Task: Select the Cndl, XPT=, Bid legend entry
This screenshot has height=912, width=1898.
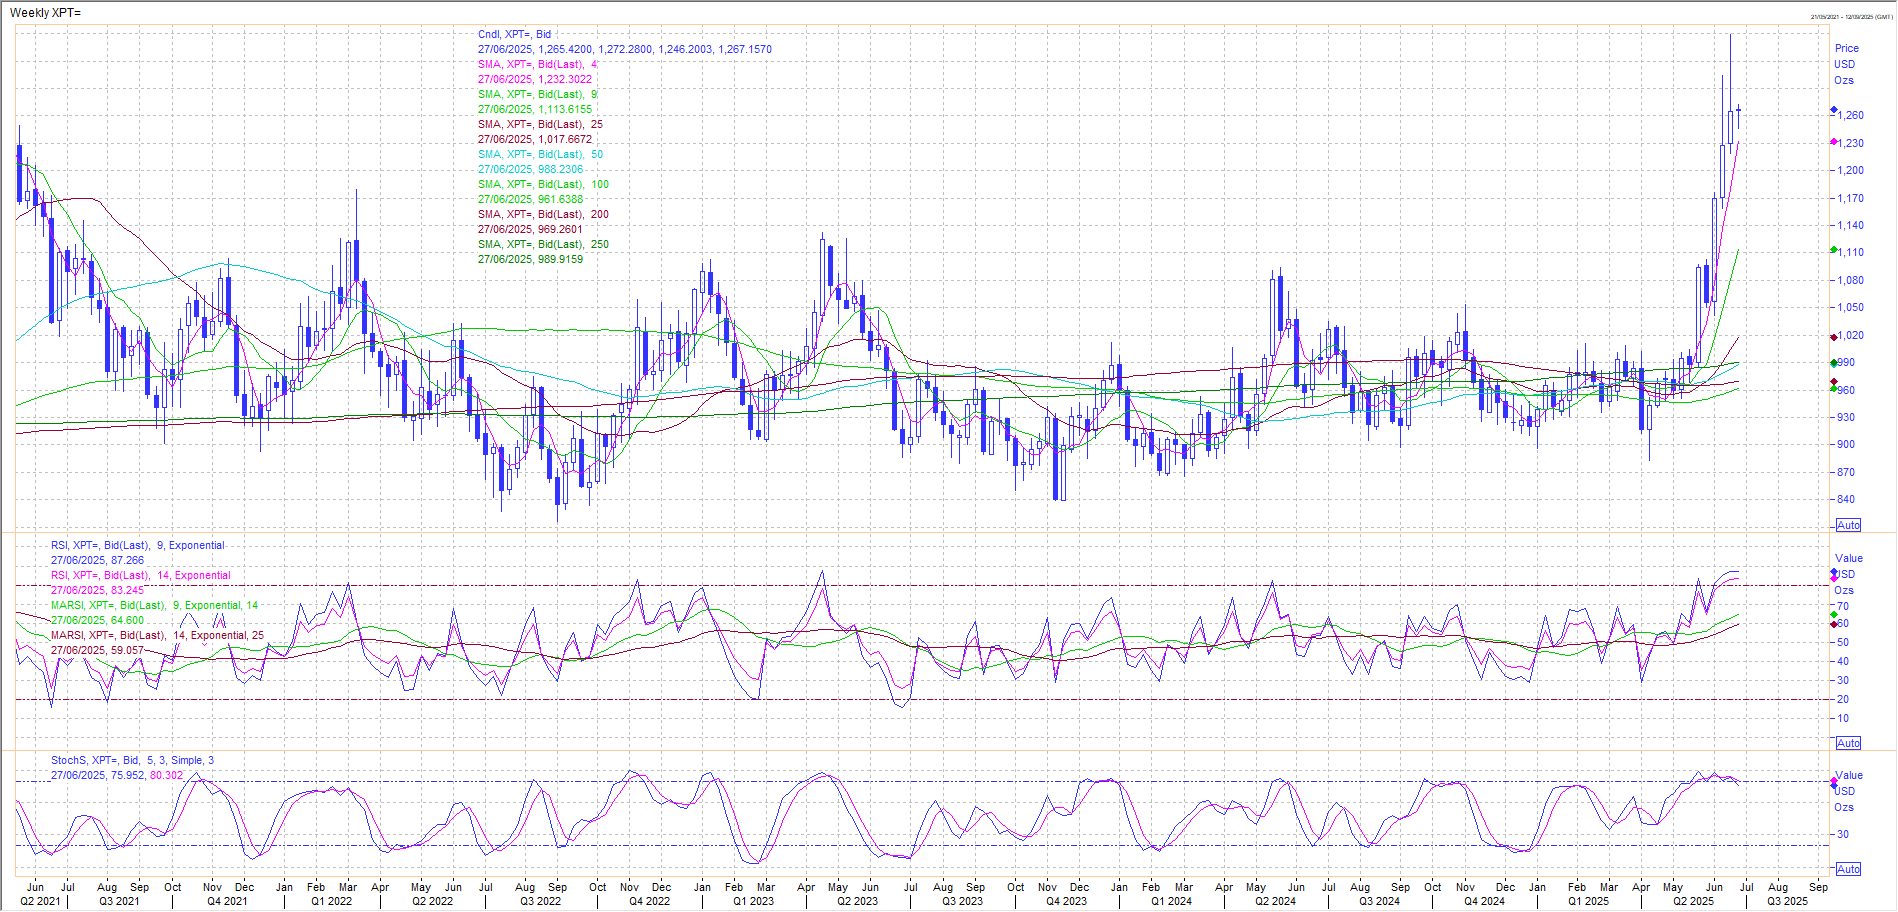Action: [x=514, y=34]
